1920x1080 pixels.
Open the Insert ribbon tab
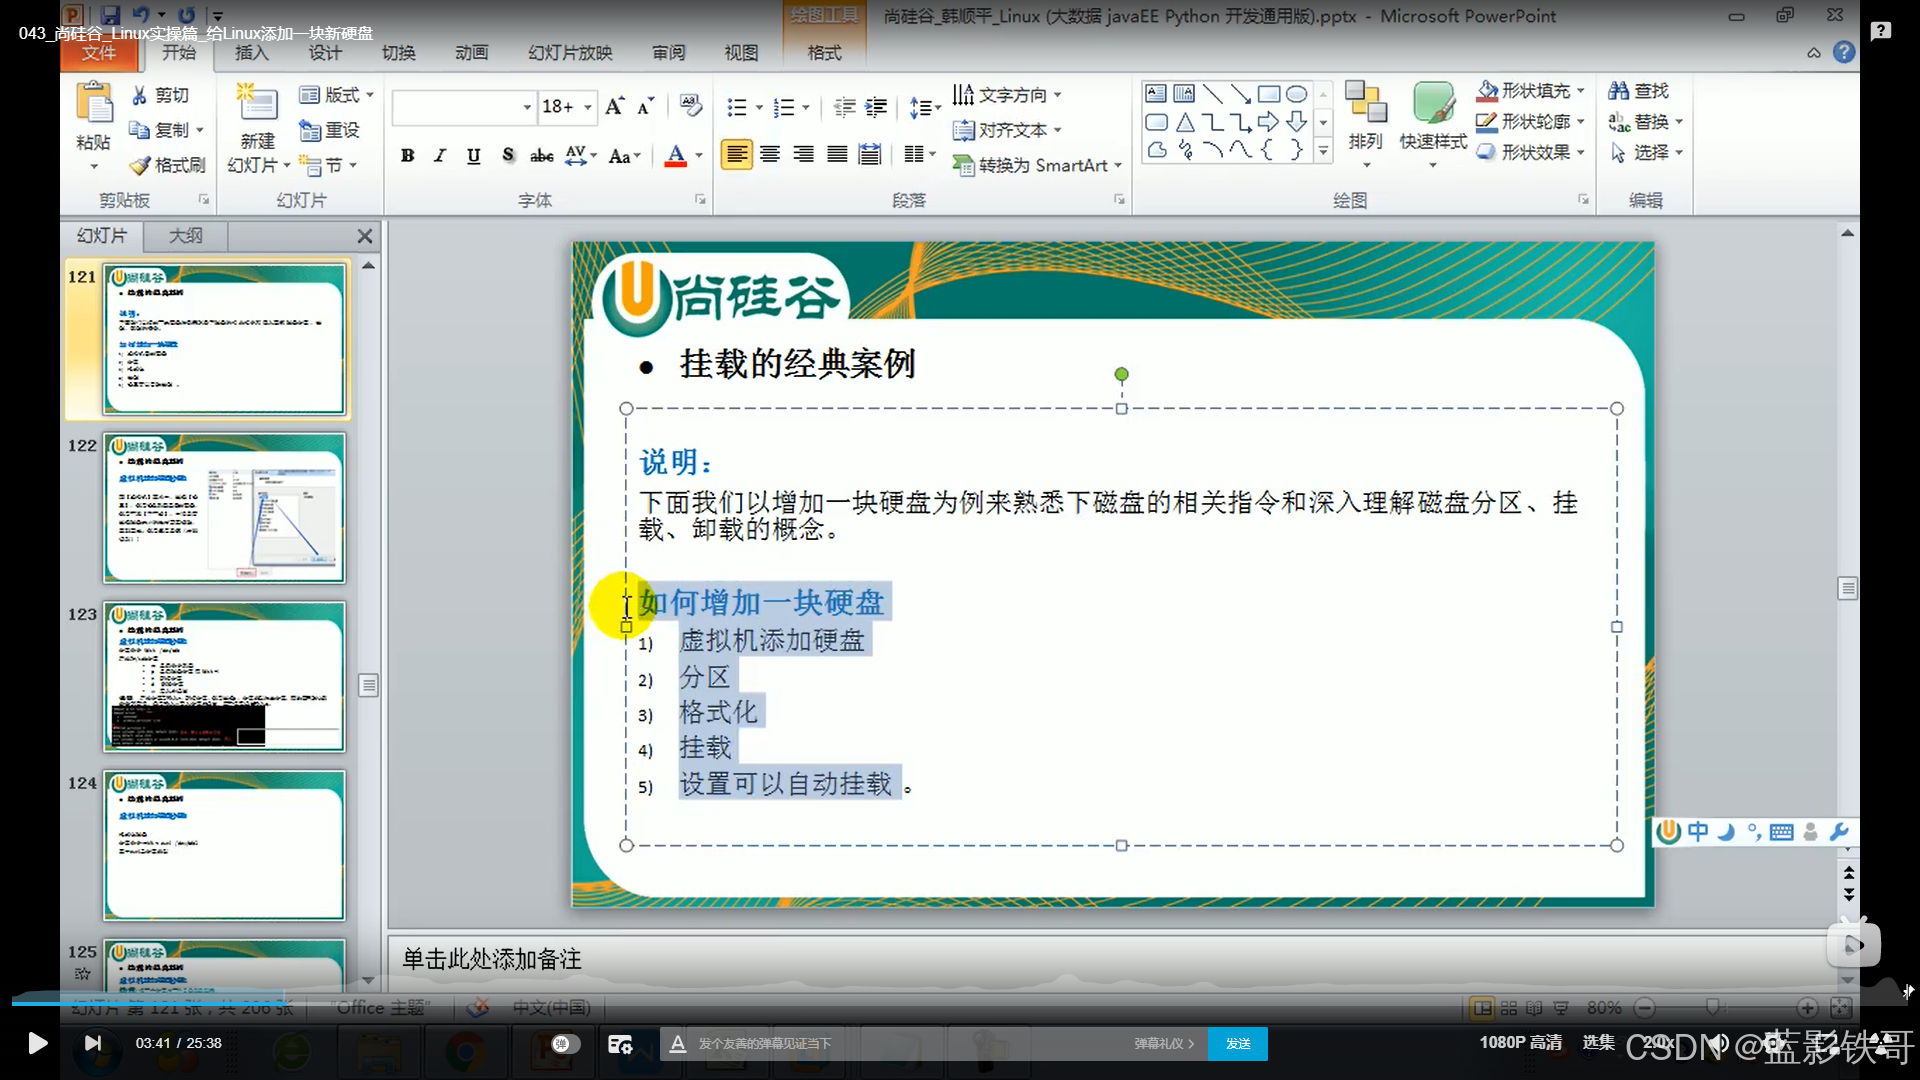point(251,52)
